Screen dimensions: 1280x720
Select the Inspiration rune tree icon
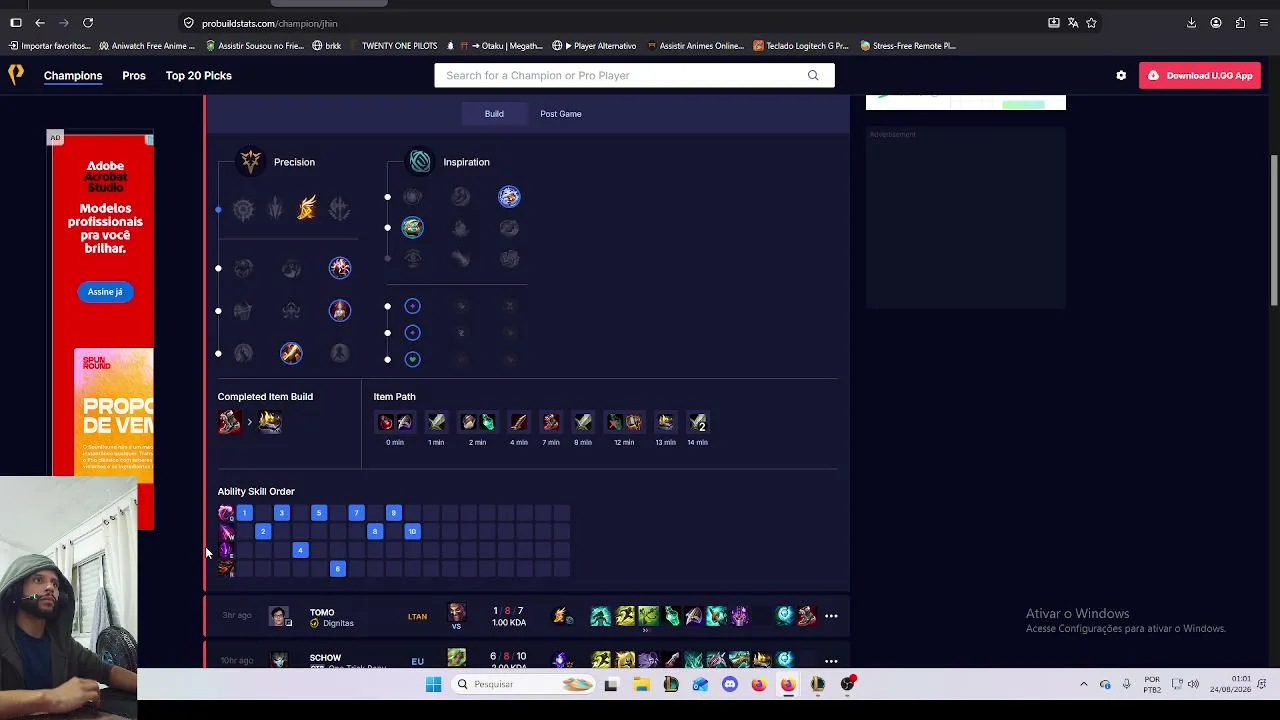[x=420, y=161]
